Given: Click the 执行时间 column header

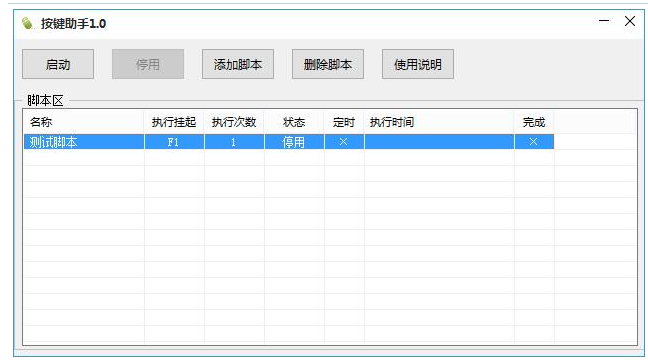Looking at the screenshot, I should (439, 122).
